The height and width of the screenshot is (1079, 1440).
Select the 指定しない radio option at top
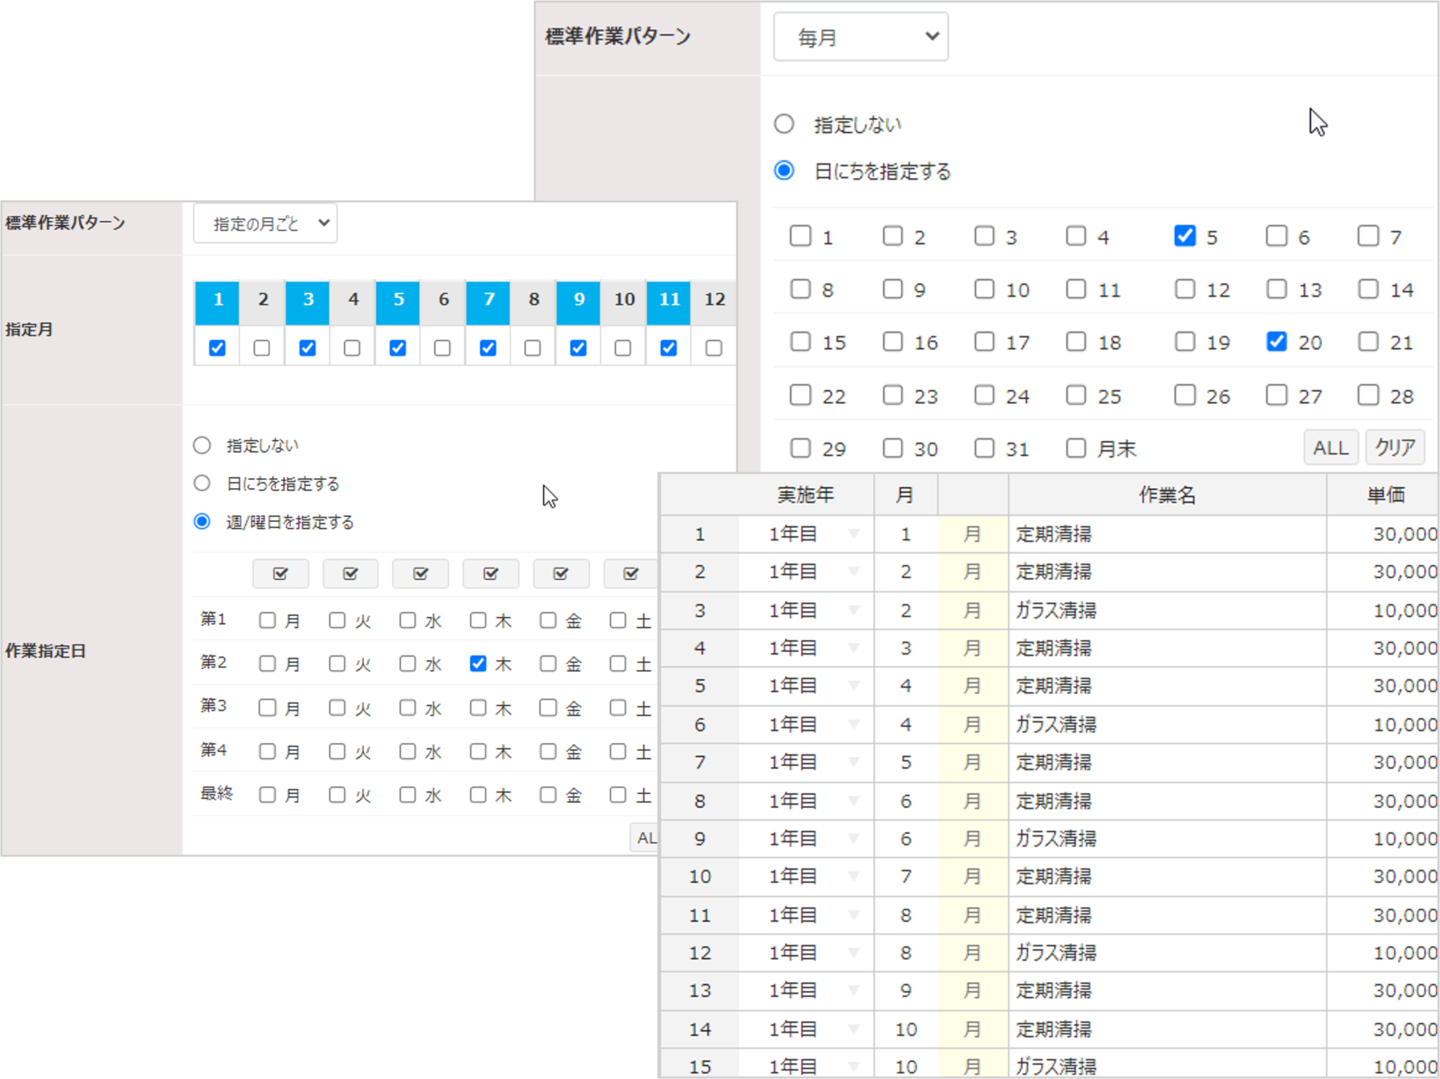pyautogui.click(x=783, y=123)
